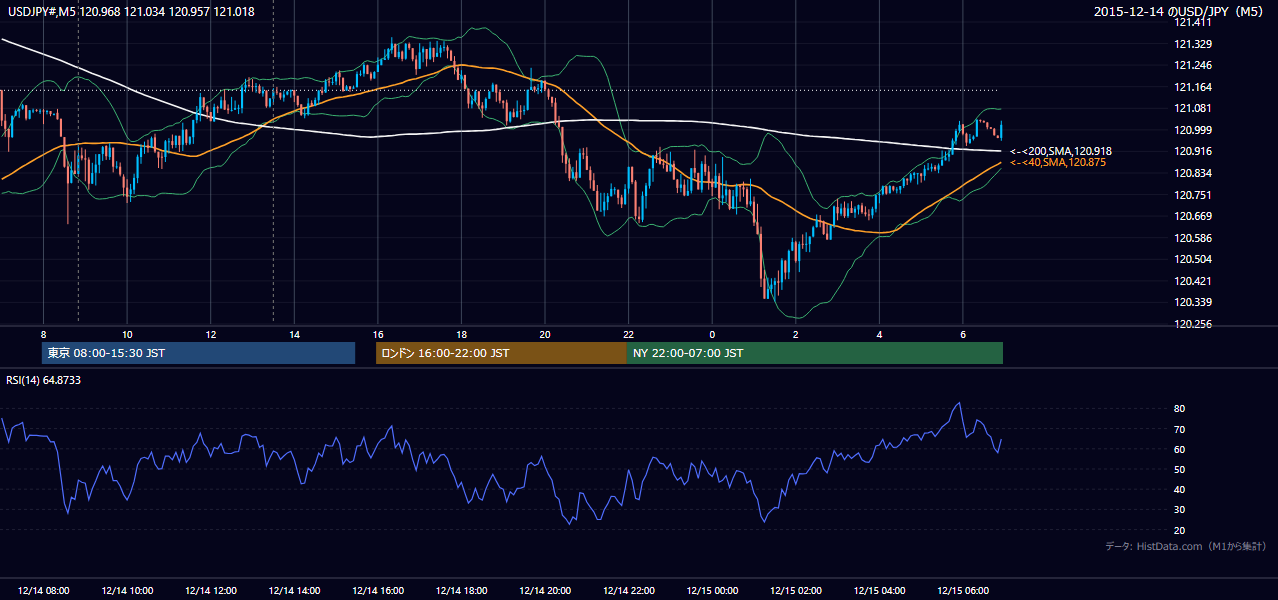Click the データ: HistData.com source credit

(x=1186, y=546)
